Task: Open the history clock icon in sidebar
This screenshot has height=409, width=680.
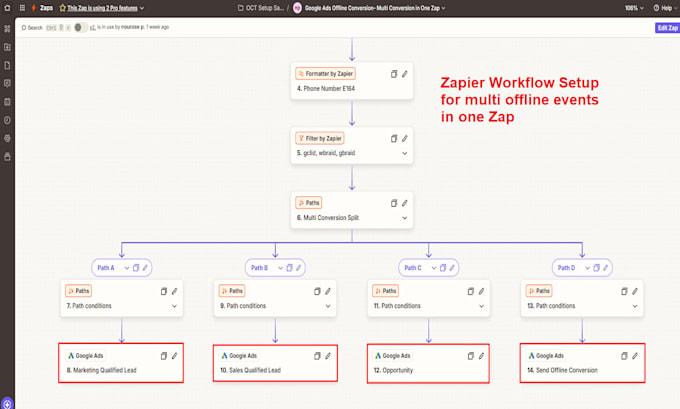Action: (x=7, y=120)
